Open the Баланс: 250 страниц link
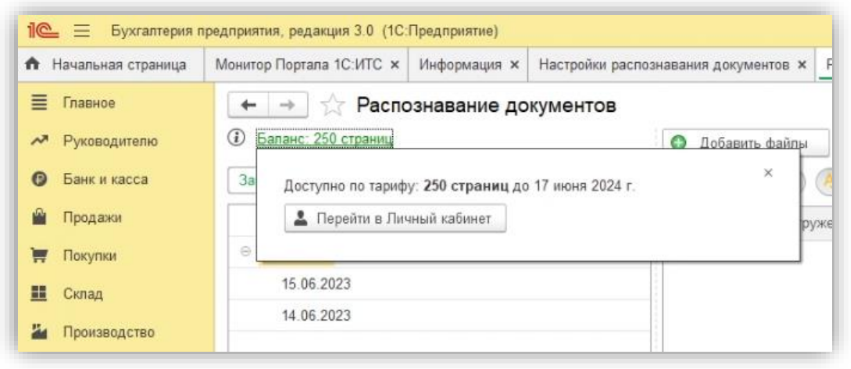 tap(325, 139)
